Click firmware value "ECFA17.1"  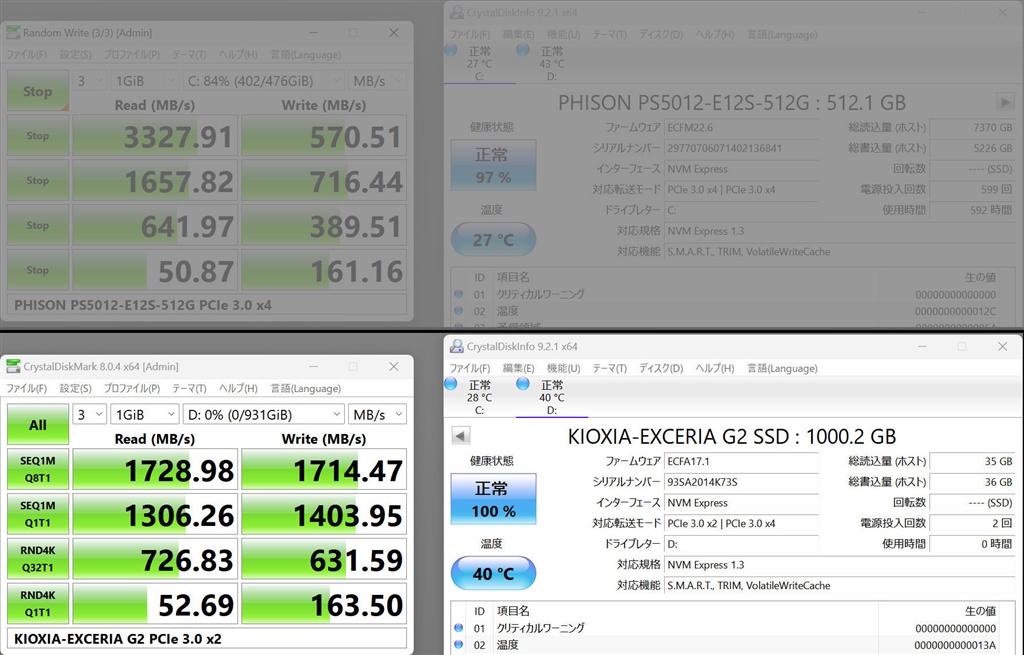click(x=741, y=461)
